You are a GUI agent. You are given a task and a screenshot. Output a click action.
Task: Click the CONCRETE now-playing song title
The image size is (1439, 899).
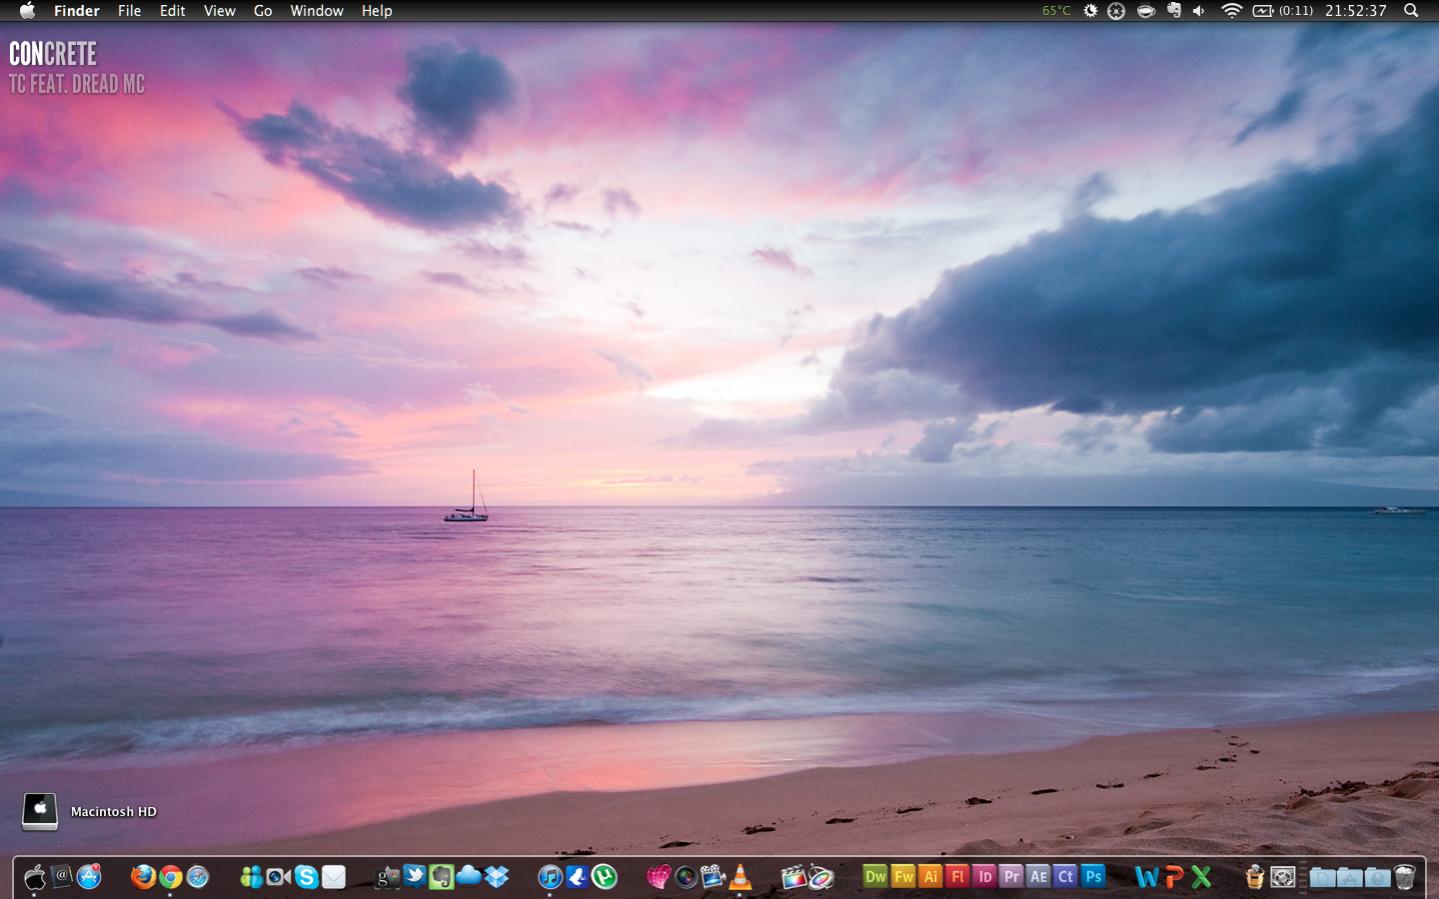(53, 53)
